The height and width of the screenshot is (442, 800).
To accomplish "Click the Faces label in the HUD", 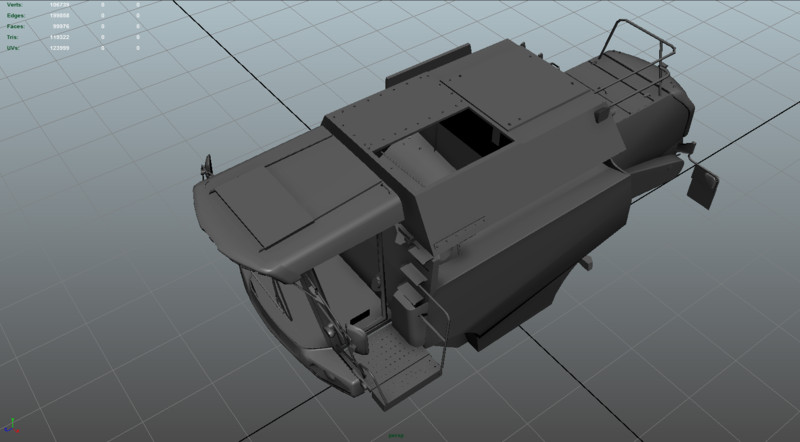I will [15, 28].
